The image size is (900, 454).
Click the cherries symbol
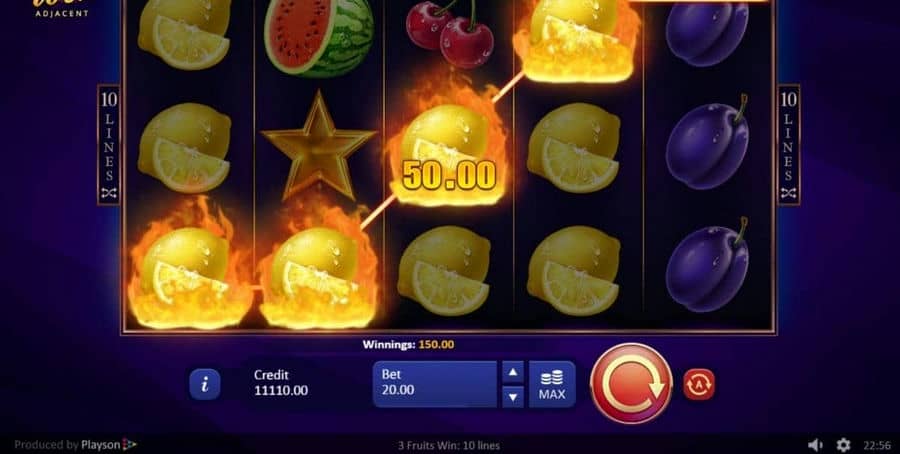449,33
